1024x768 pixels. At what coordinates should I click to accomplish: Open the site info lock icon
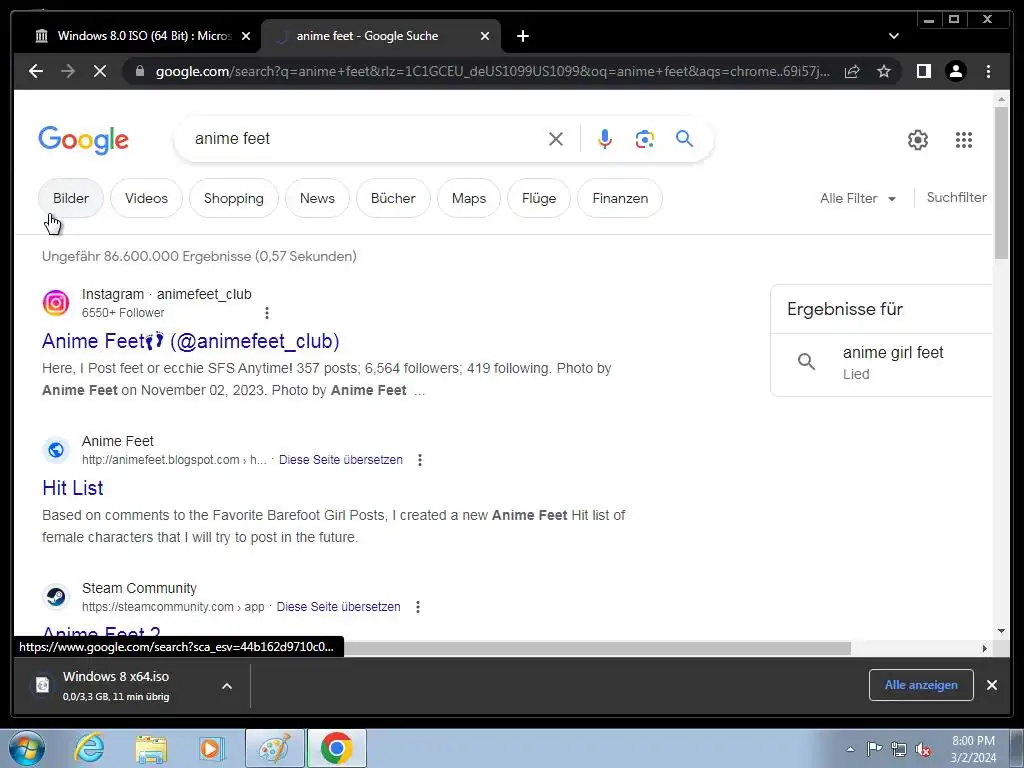[x=140, y=71]
